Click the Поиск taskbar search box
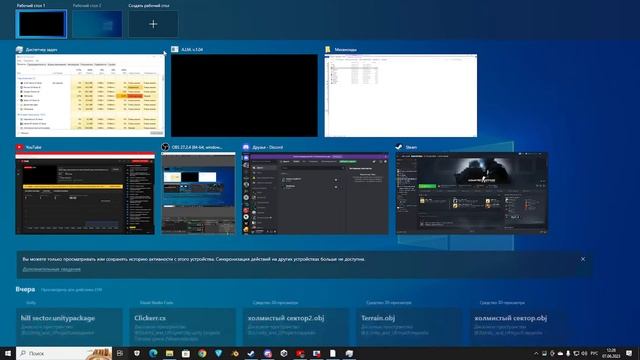 [x=64, y=353]
